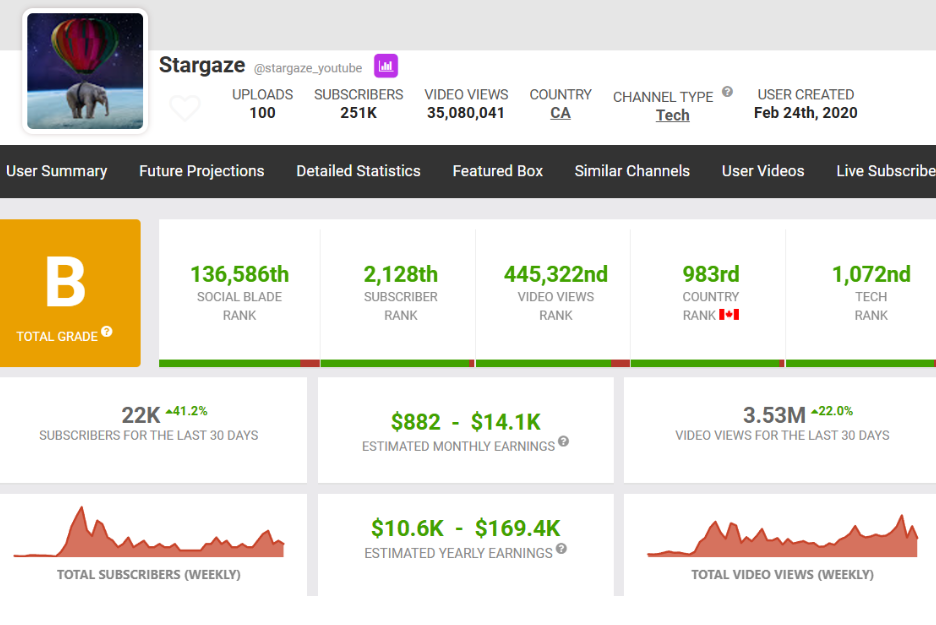The width and height of the screenshot is (936, 625).
Task: Click the Total Grade help icon
Action: [107, 332]
